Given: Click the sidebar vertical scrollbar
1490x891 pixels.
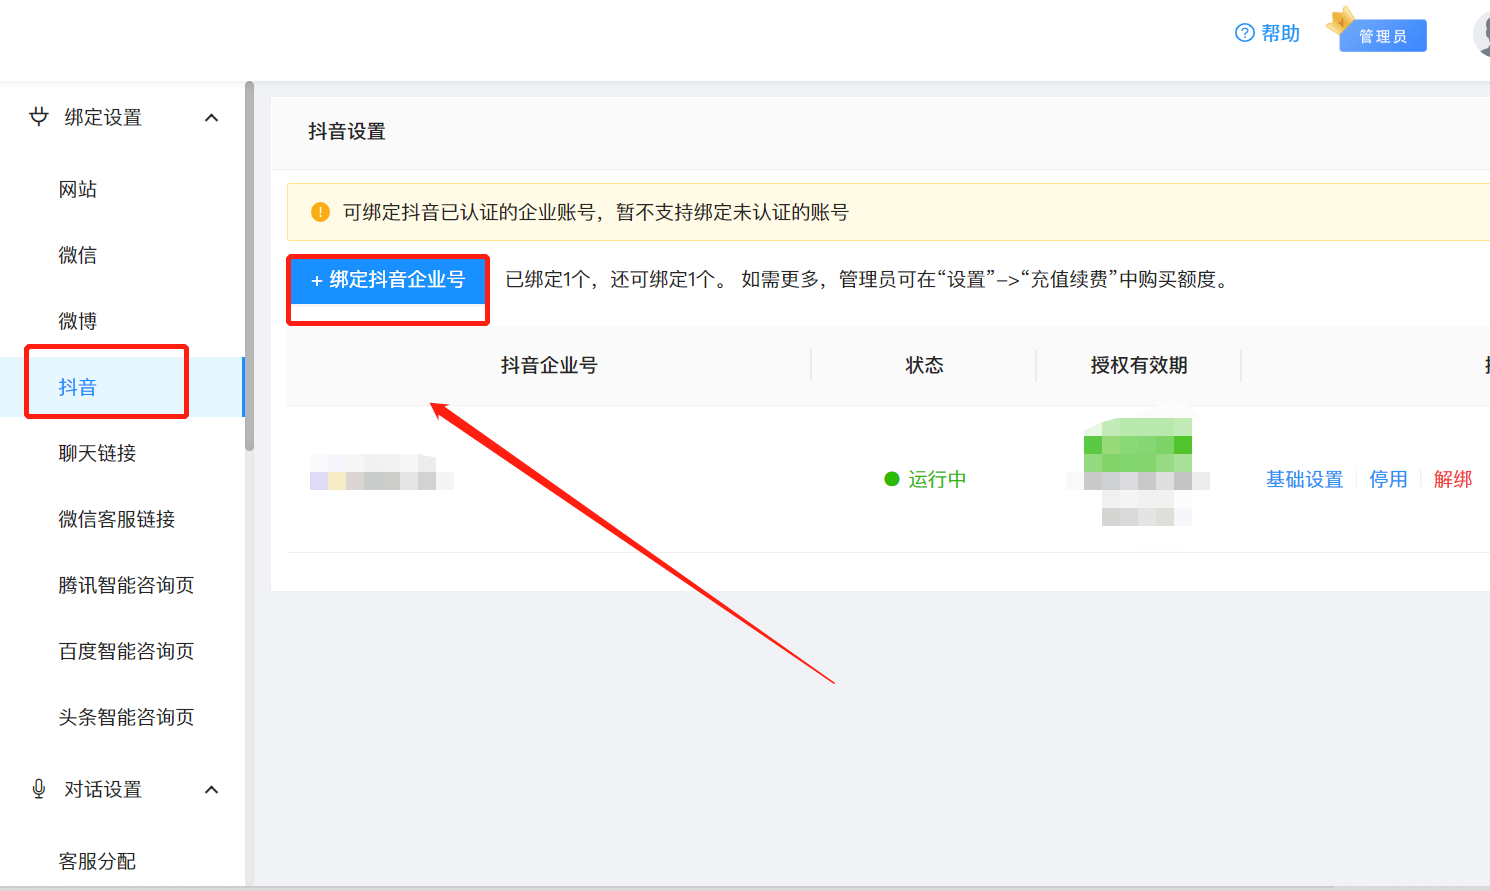Looking at the screenshot, I should pos(249,266).
